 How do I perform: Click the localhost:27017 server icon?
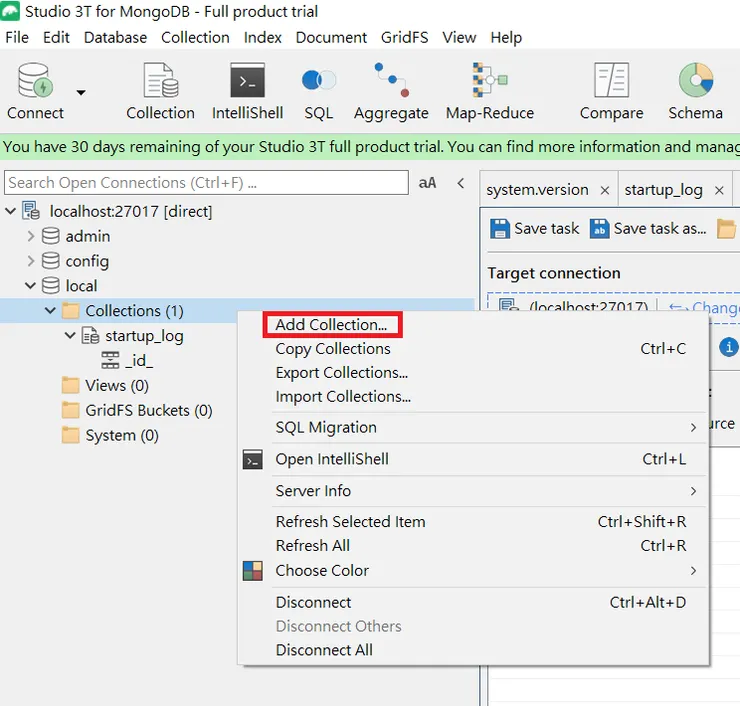pyautogui.click(x=31, y=211)
